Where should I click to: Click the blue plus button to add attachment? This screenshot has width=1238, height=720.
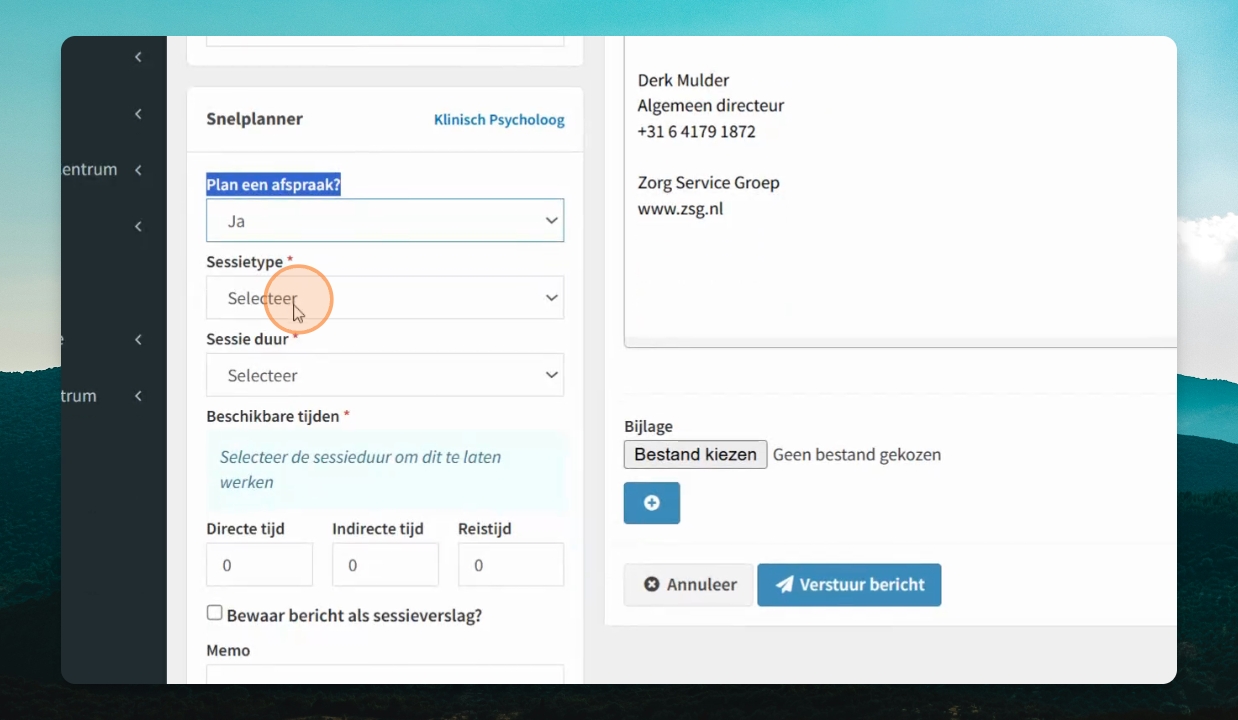click(x=652, y=503)
